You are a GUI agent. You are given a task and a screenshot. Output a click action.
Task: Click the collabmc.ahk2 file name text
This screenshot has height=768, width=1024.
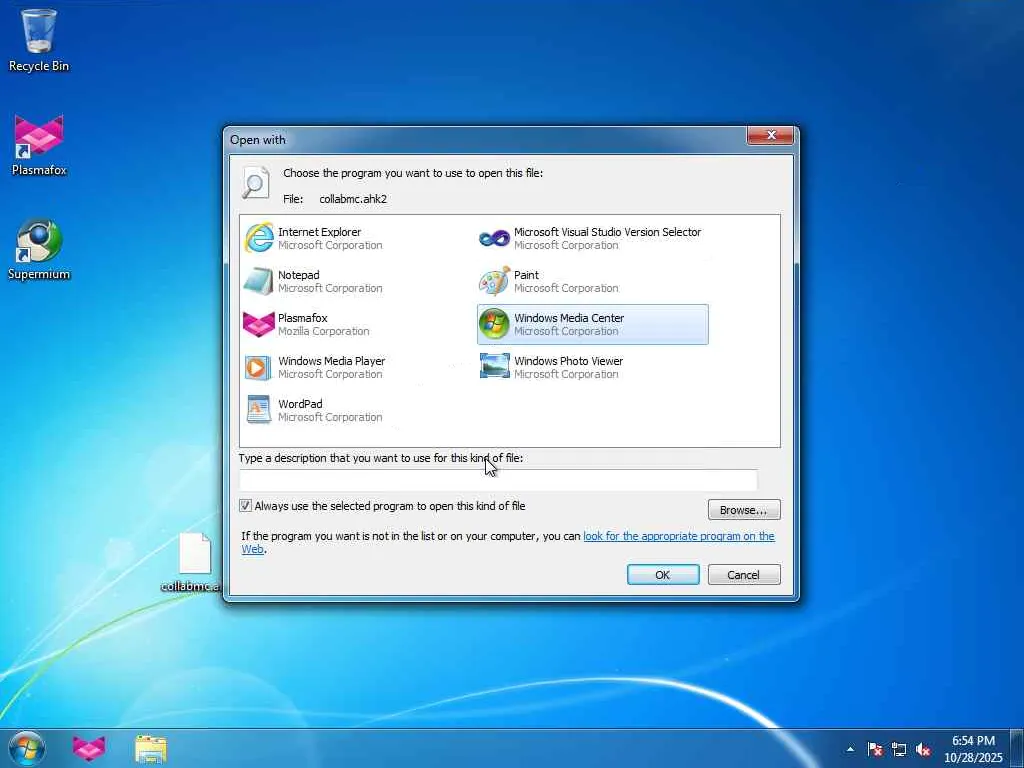click(353, 199)
